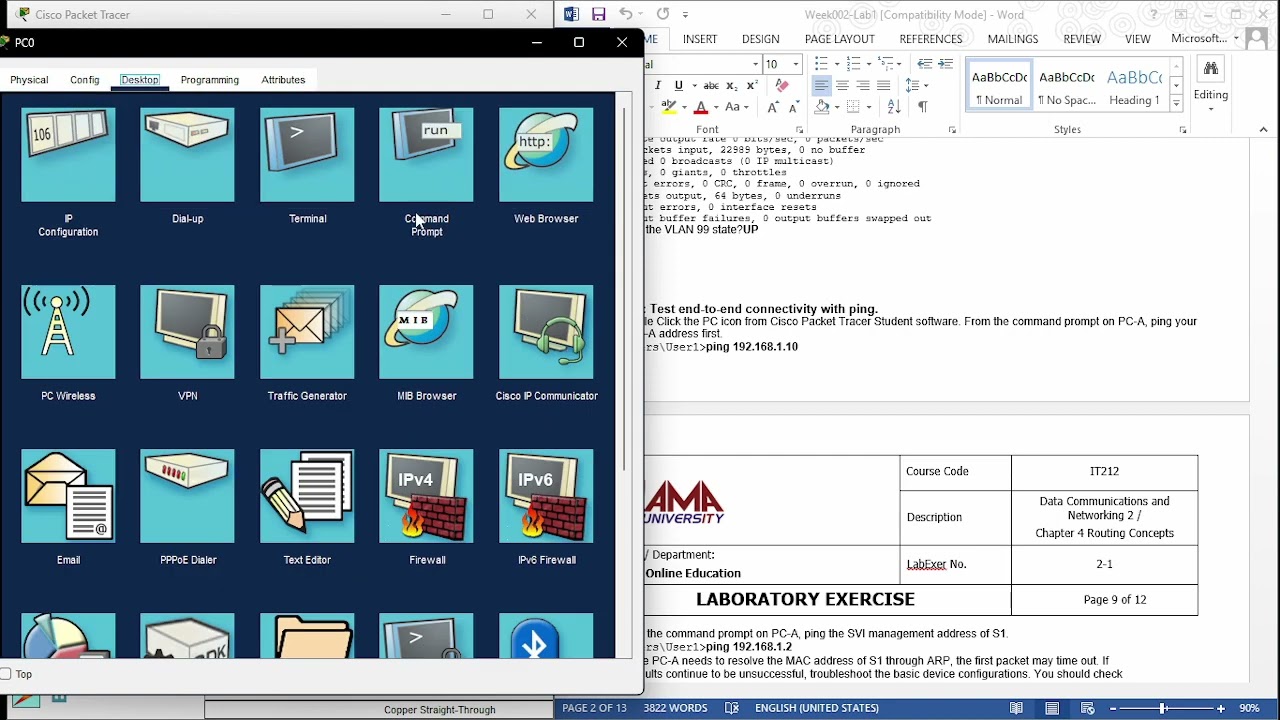Open the font size dropdown
This screenshot has height=720, width=1280.
[796, 64]
